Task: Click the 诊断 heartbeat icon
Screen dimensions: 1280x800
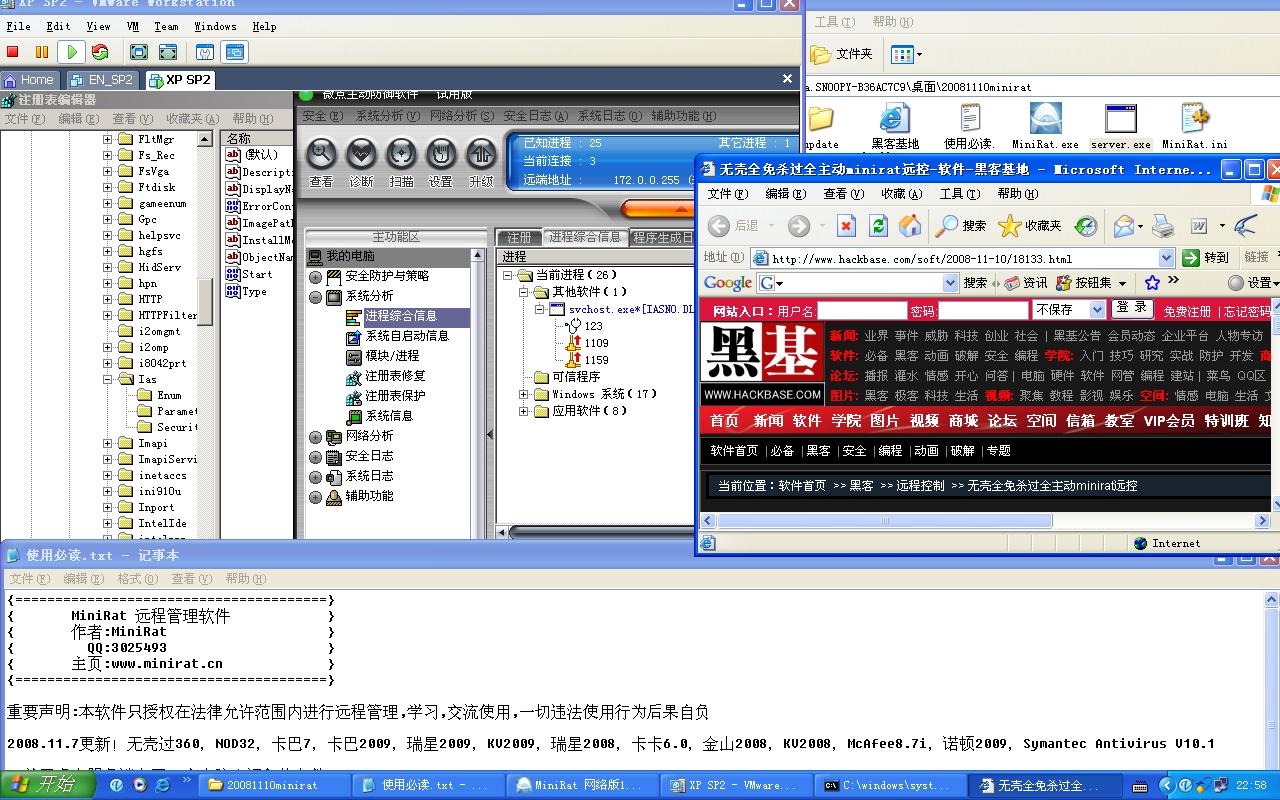Action: [361, 155]
